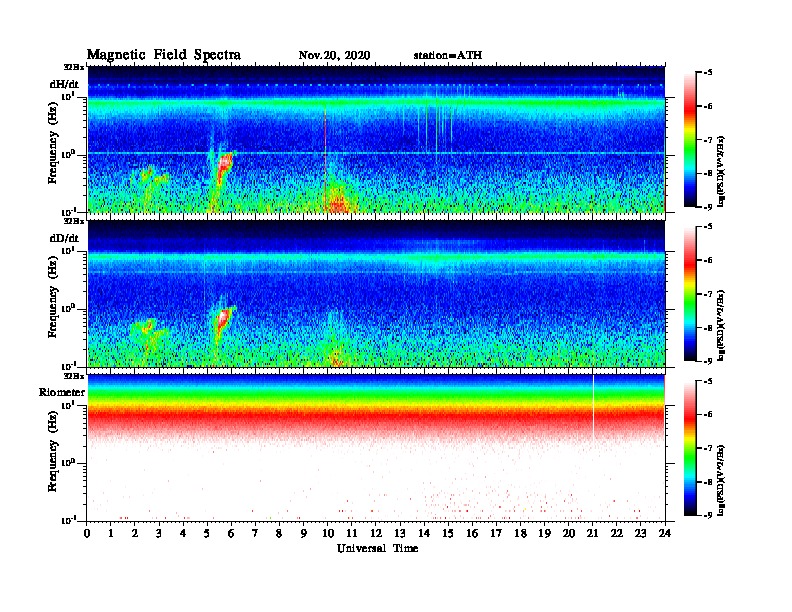This screenshot has height=612, width=792.
Task: Click hour 16 tick label on time axis
Action: (472, 533)
